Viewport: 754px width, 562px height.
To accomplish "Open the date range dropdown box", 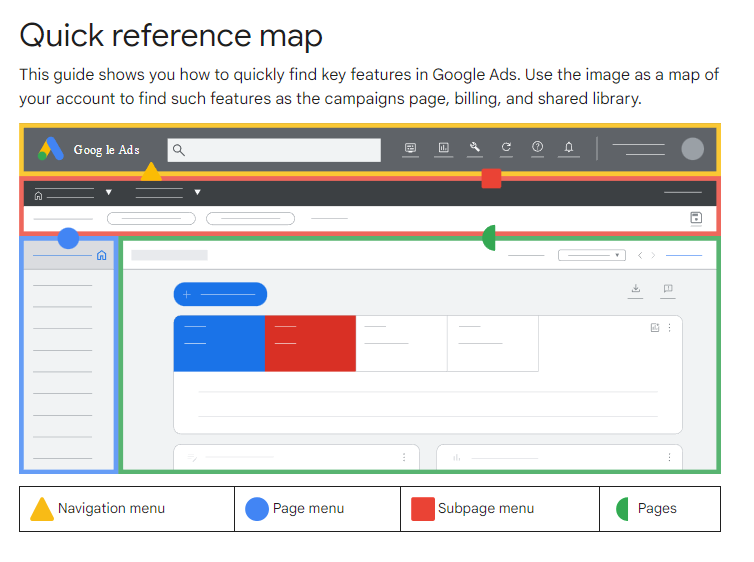I will (x=591, y=255).
